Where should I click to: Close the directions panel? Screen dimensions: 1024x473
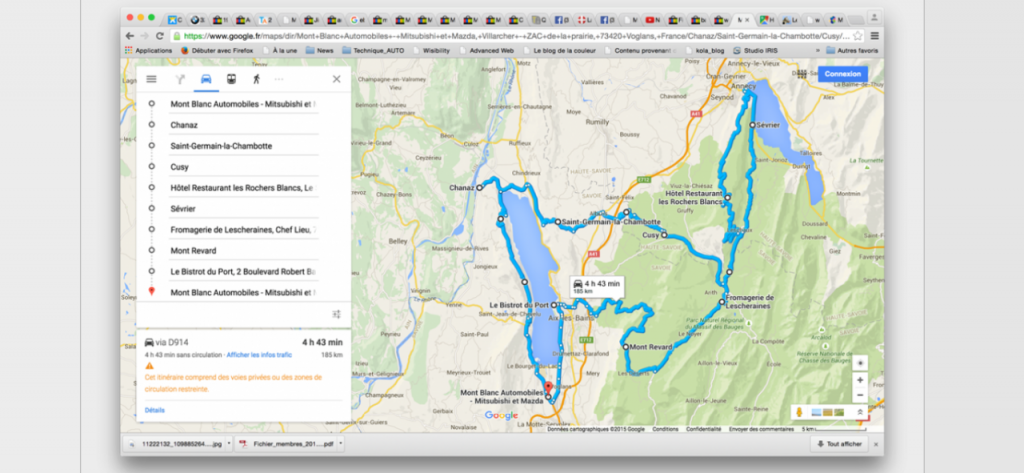pos(336,79)
